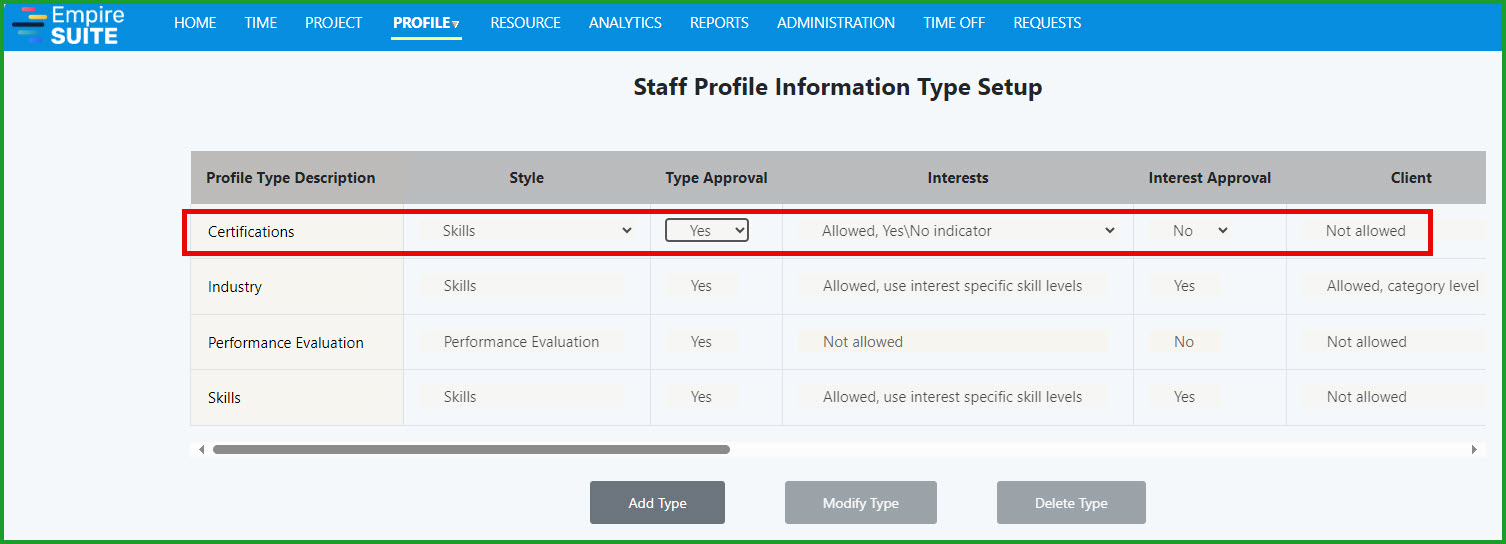Open the Interest Approval dropdown for Certifications

[1200, 231]
